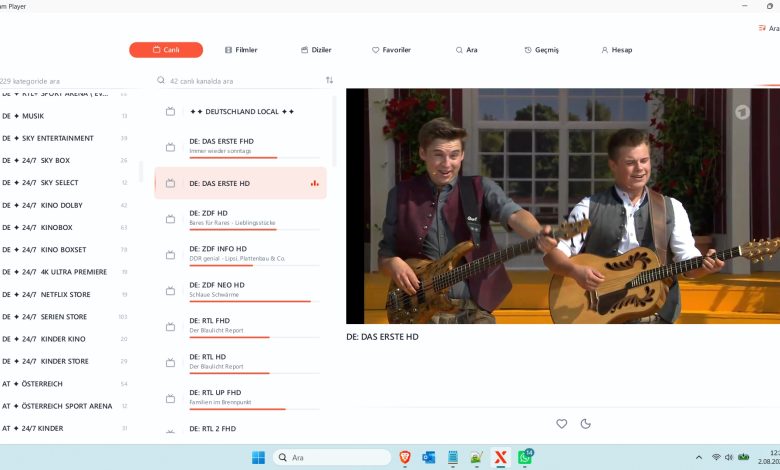This screenshot has width=780, height=470.
Task: Open the red X player taskbar icon
Action: tap(501, 458)
